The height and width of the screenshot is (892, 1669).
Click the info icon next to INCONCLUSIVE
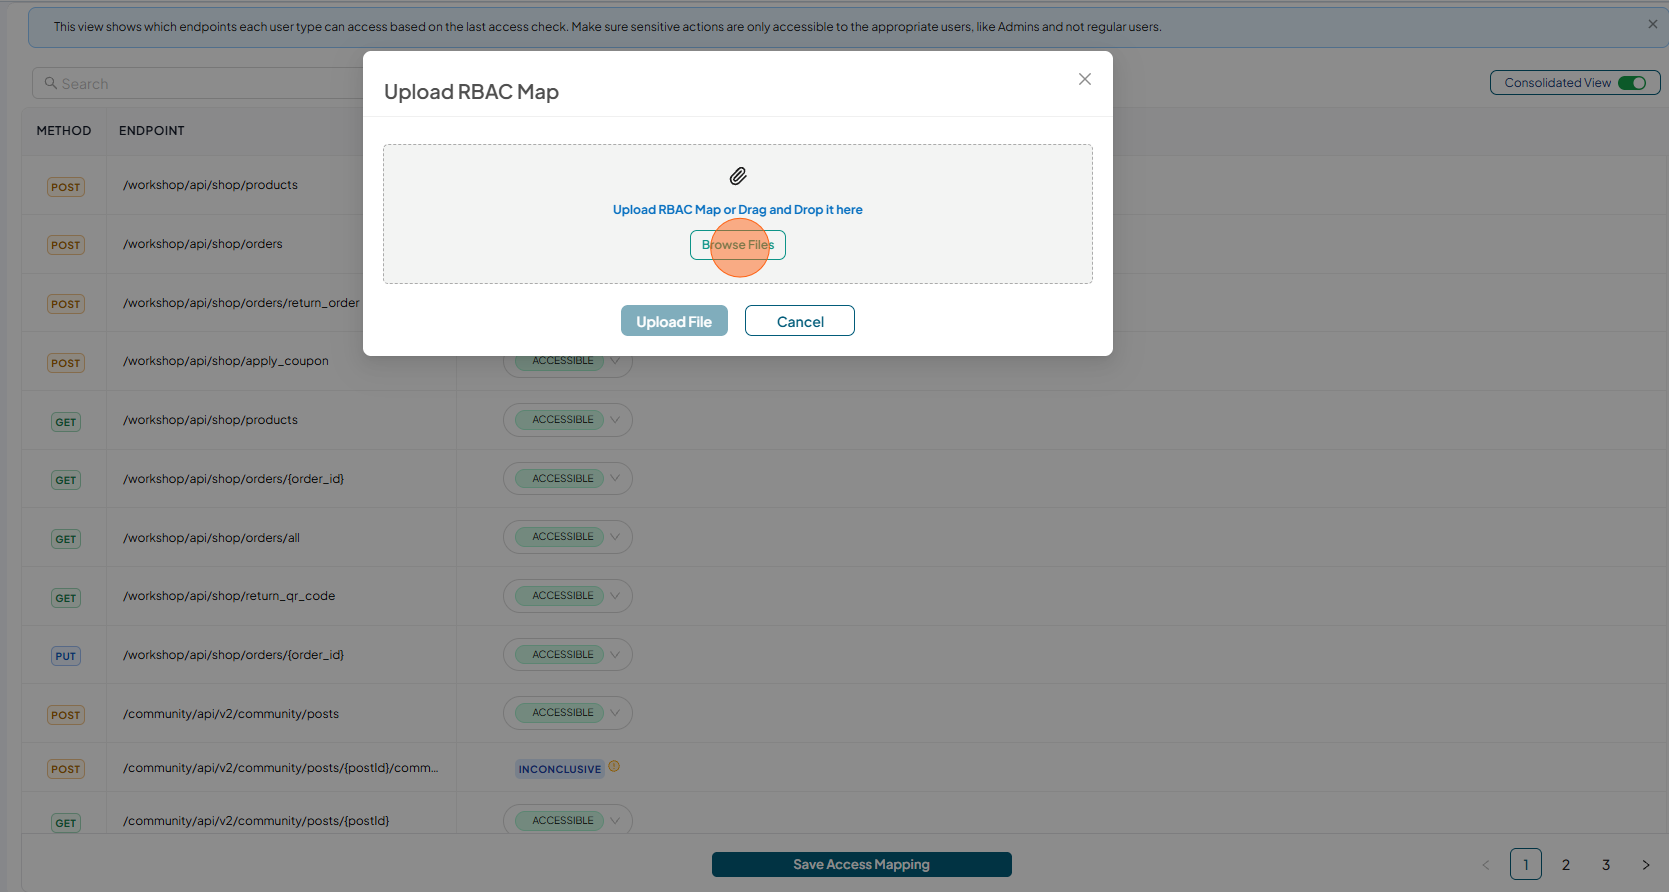(614, 767)
